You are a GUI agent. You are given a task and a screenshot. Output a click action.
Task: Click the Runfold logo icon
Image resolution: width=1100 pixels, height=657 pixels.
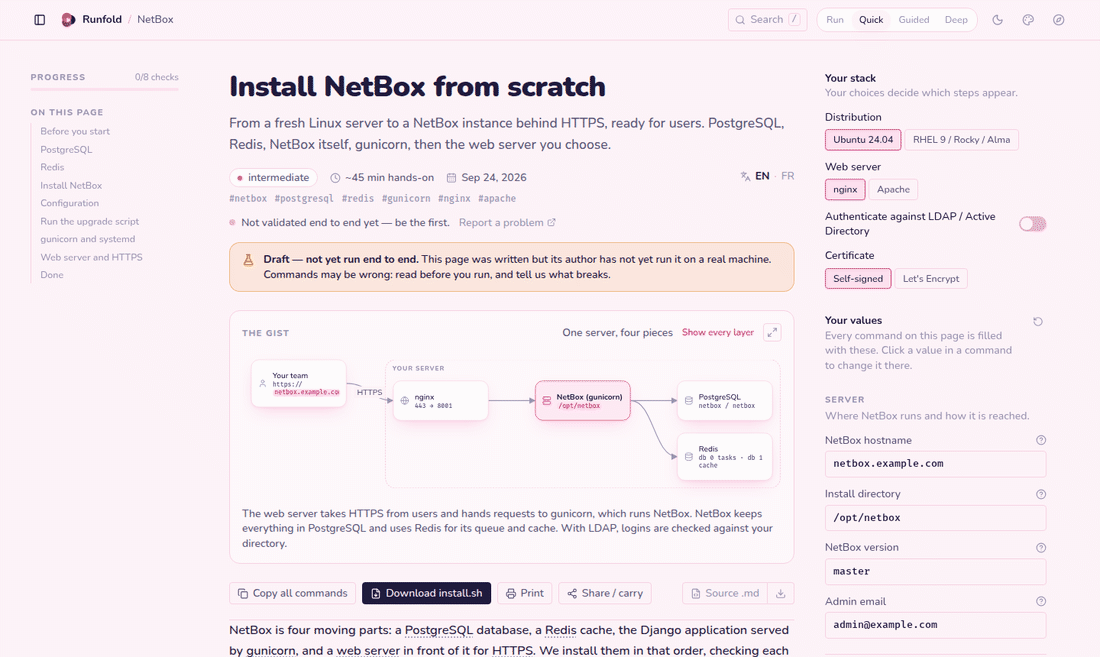pyautogui.click(x=68, y=20)
